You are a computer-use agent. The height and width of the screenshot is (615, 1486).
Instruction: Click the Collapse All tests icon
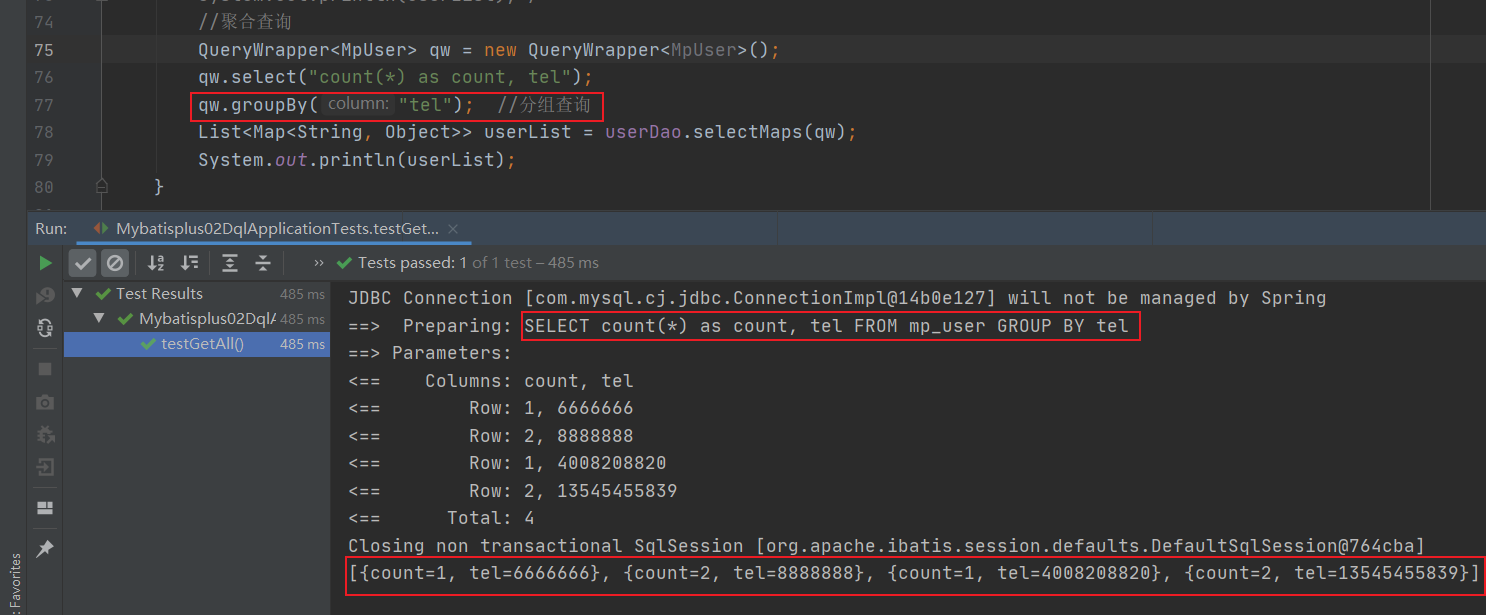(263, 263)
